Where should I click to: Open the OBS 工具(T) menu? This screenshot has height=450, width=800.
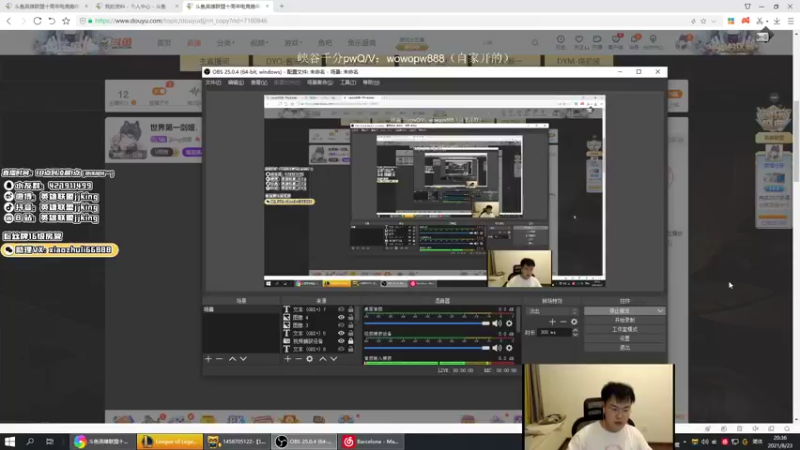tap(348, 83)
